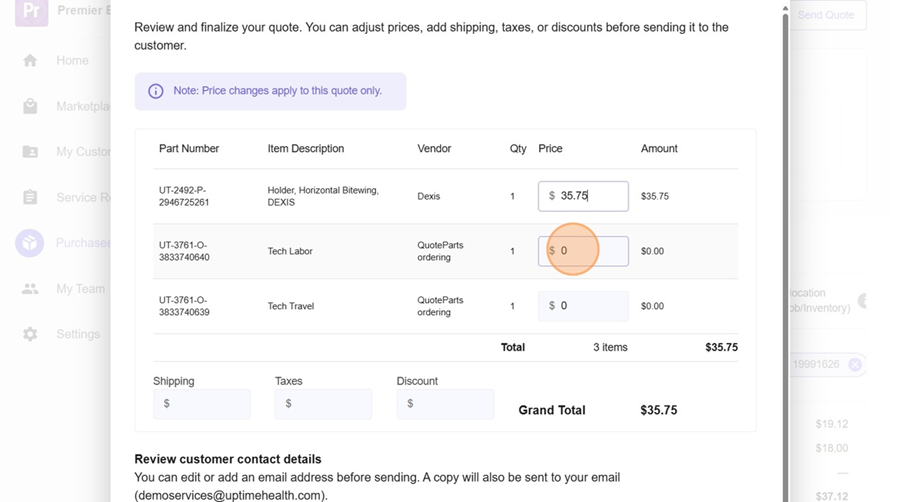The image size is (900, 502).
Task: Click the Purchases box icon
Action: (x=30, y=243)
